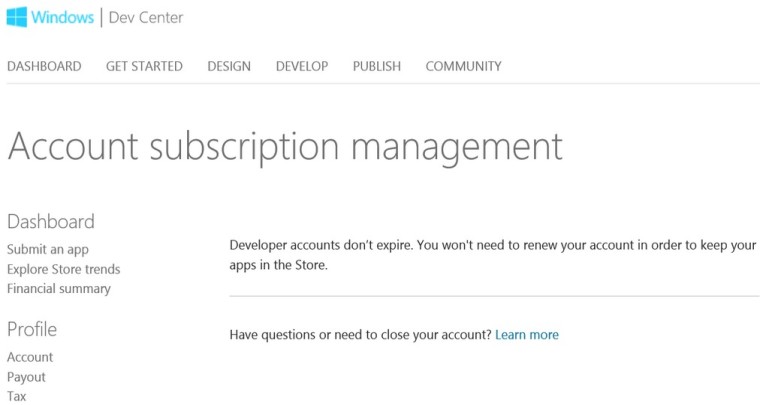Go to Payout settings

[26, 377]
